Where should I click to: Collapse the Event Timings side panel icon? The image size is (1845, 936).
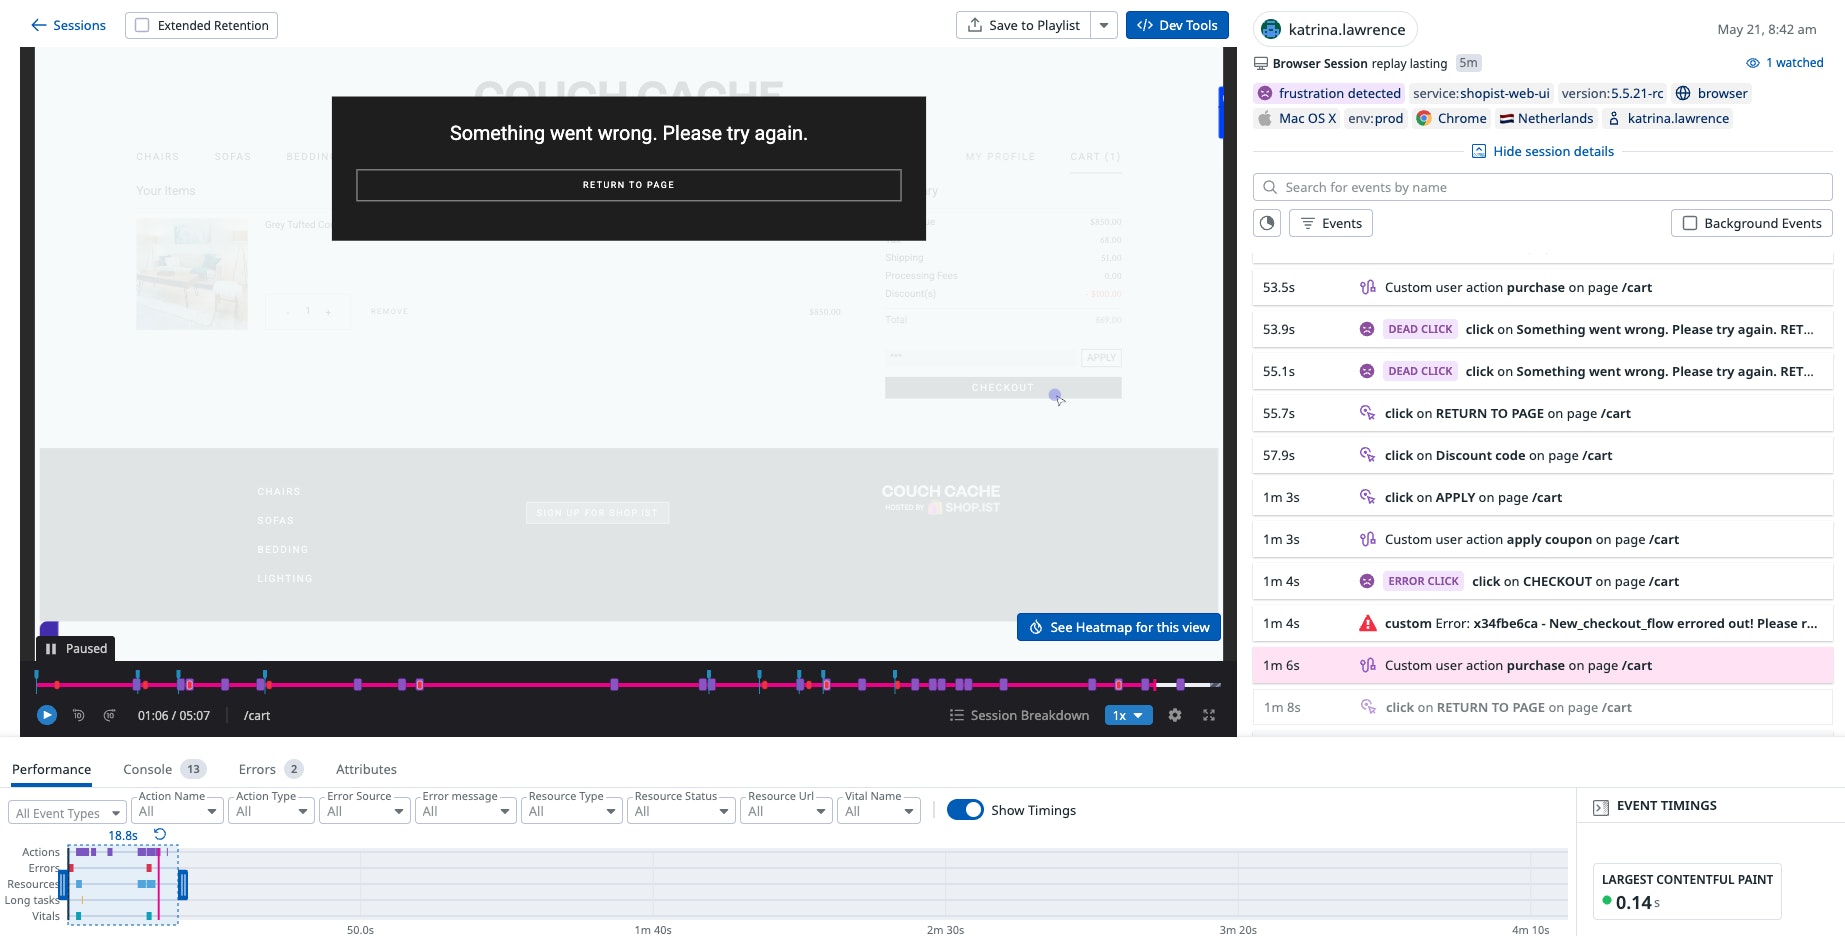[x=1600, y=806]
